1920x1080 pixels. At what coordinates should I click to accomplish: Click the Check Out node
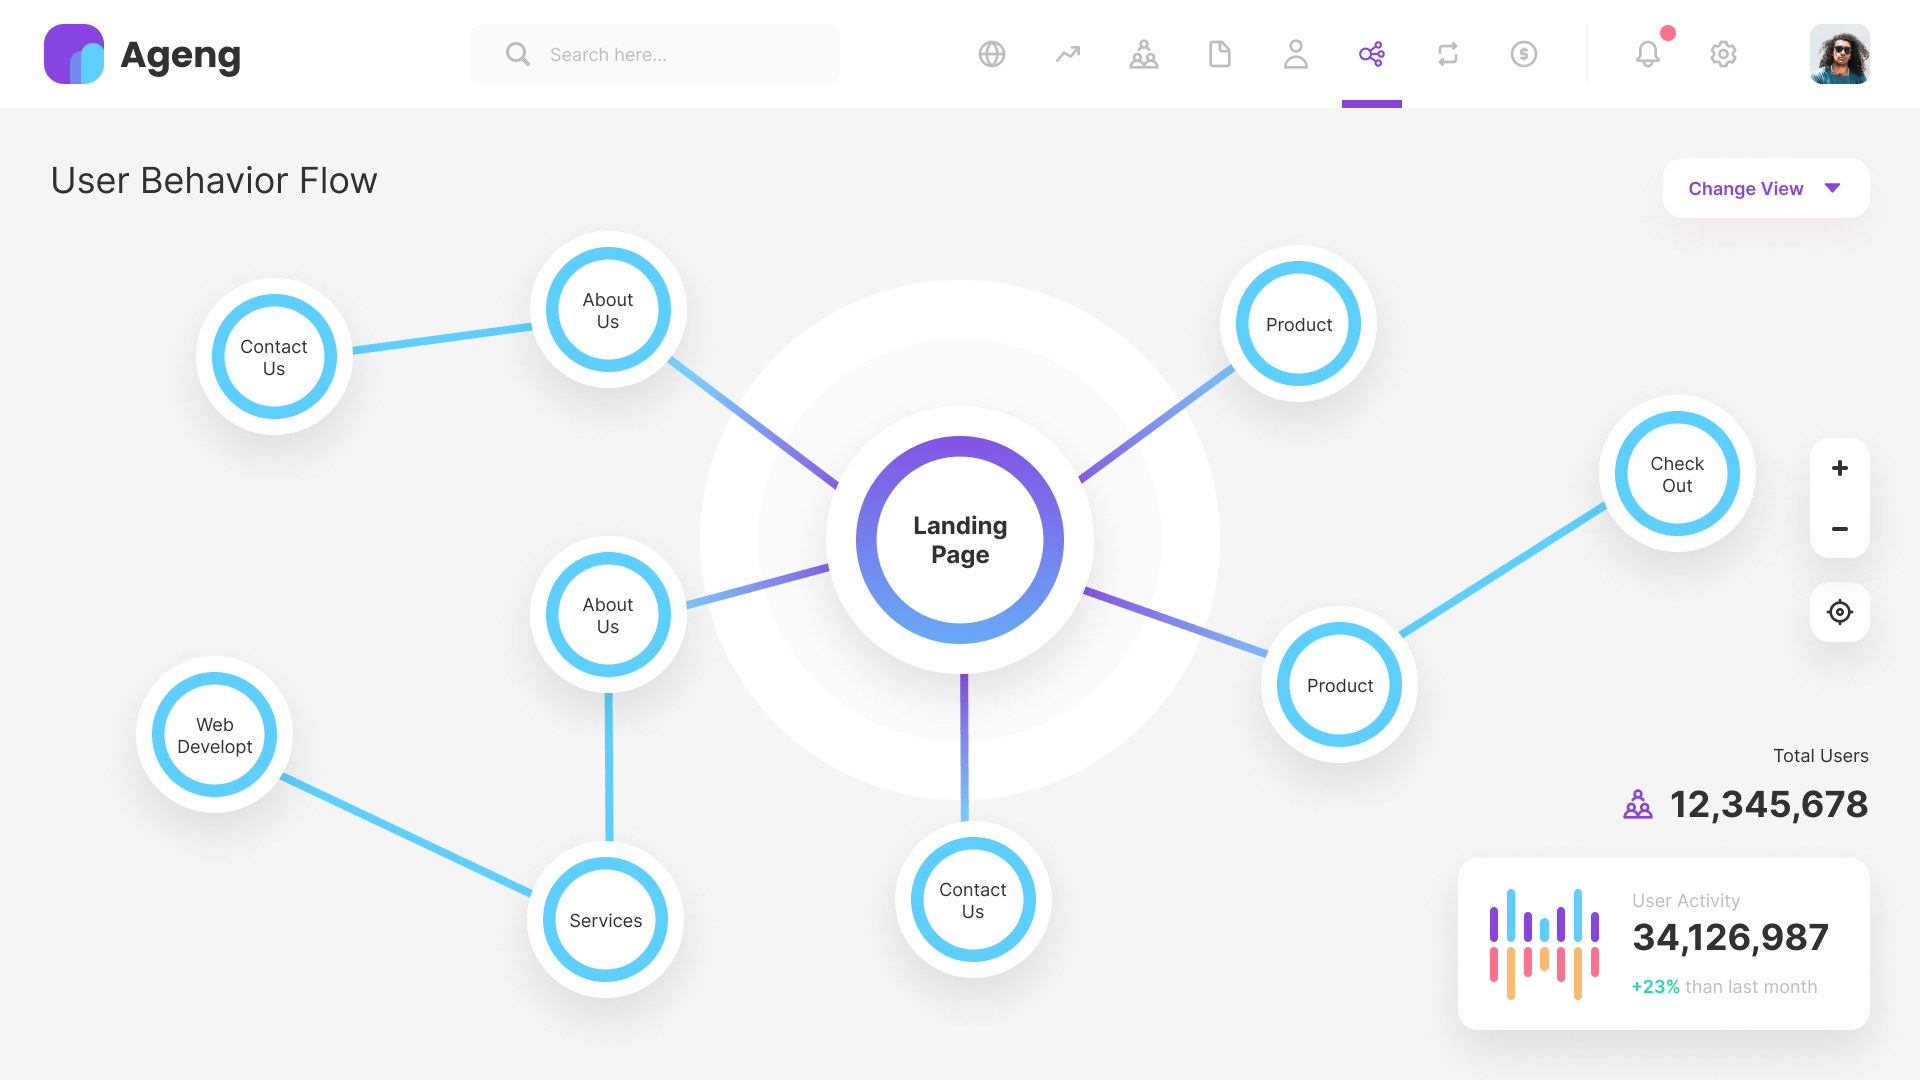(x=1676, y=474)
